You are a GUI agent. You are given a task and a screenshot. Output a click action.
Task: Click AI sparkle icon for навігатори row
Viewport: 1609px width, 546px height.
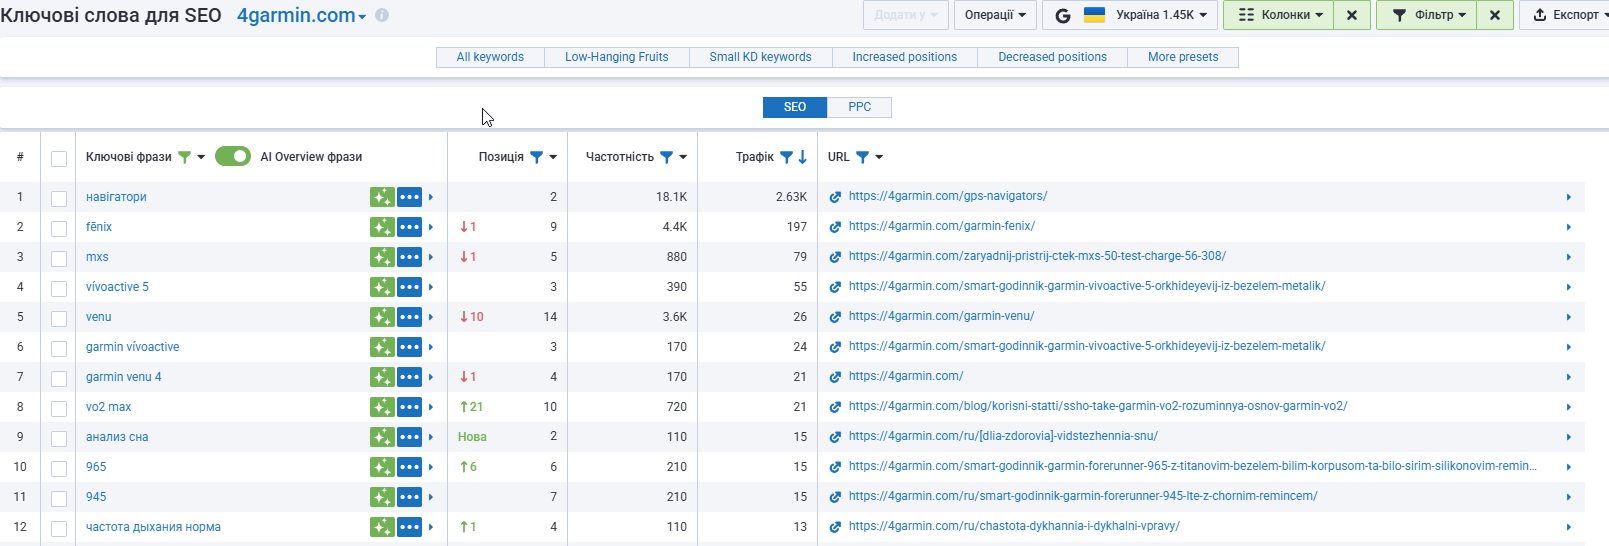point(382,197)
